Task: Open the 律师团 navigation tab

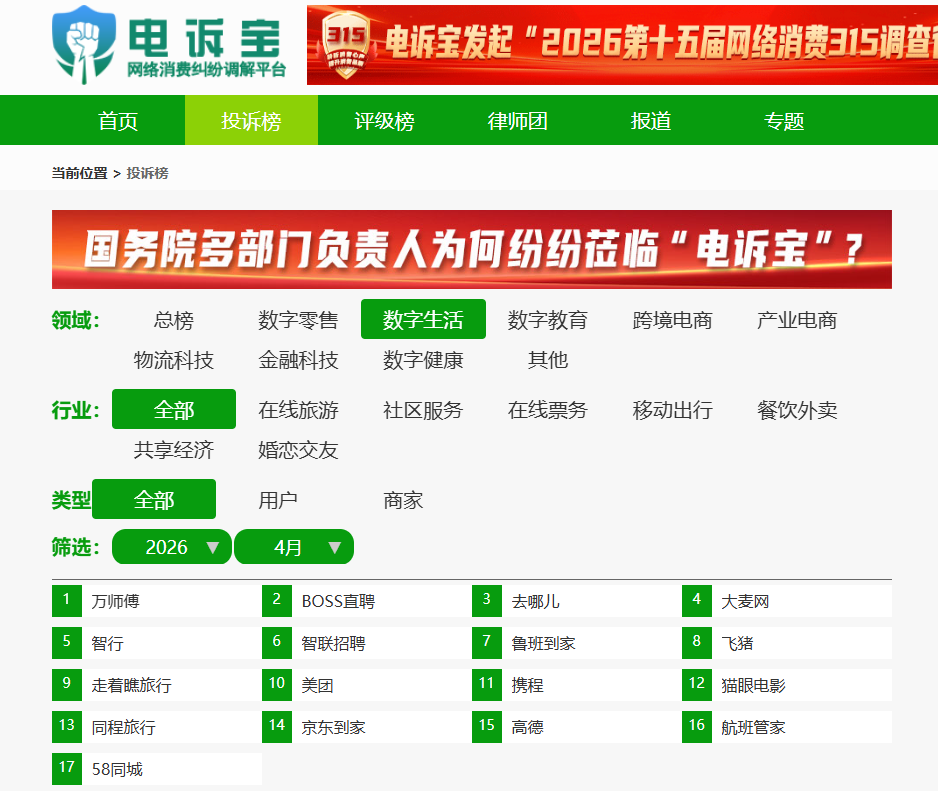Action: click(x=517, y=120)
